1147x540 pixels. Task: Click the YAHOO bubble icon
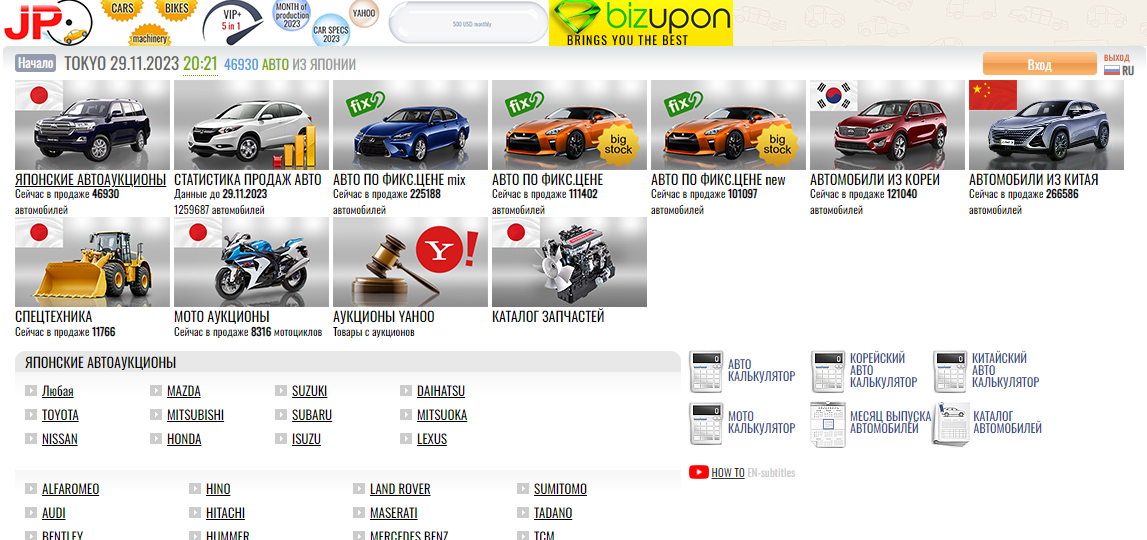pos(364,12)
